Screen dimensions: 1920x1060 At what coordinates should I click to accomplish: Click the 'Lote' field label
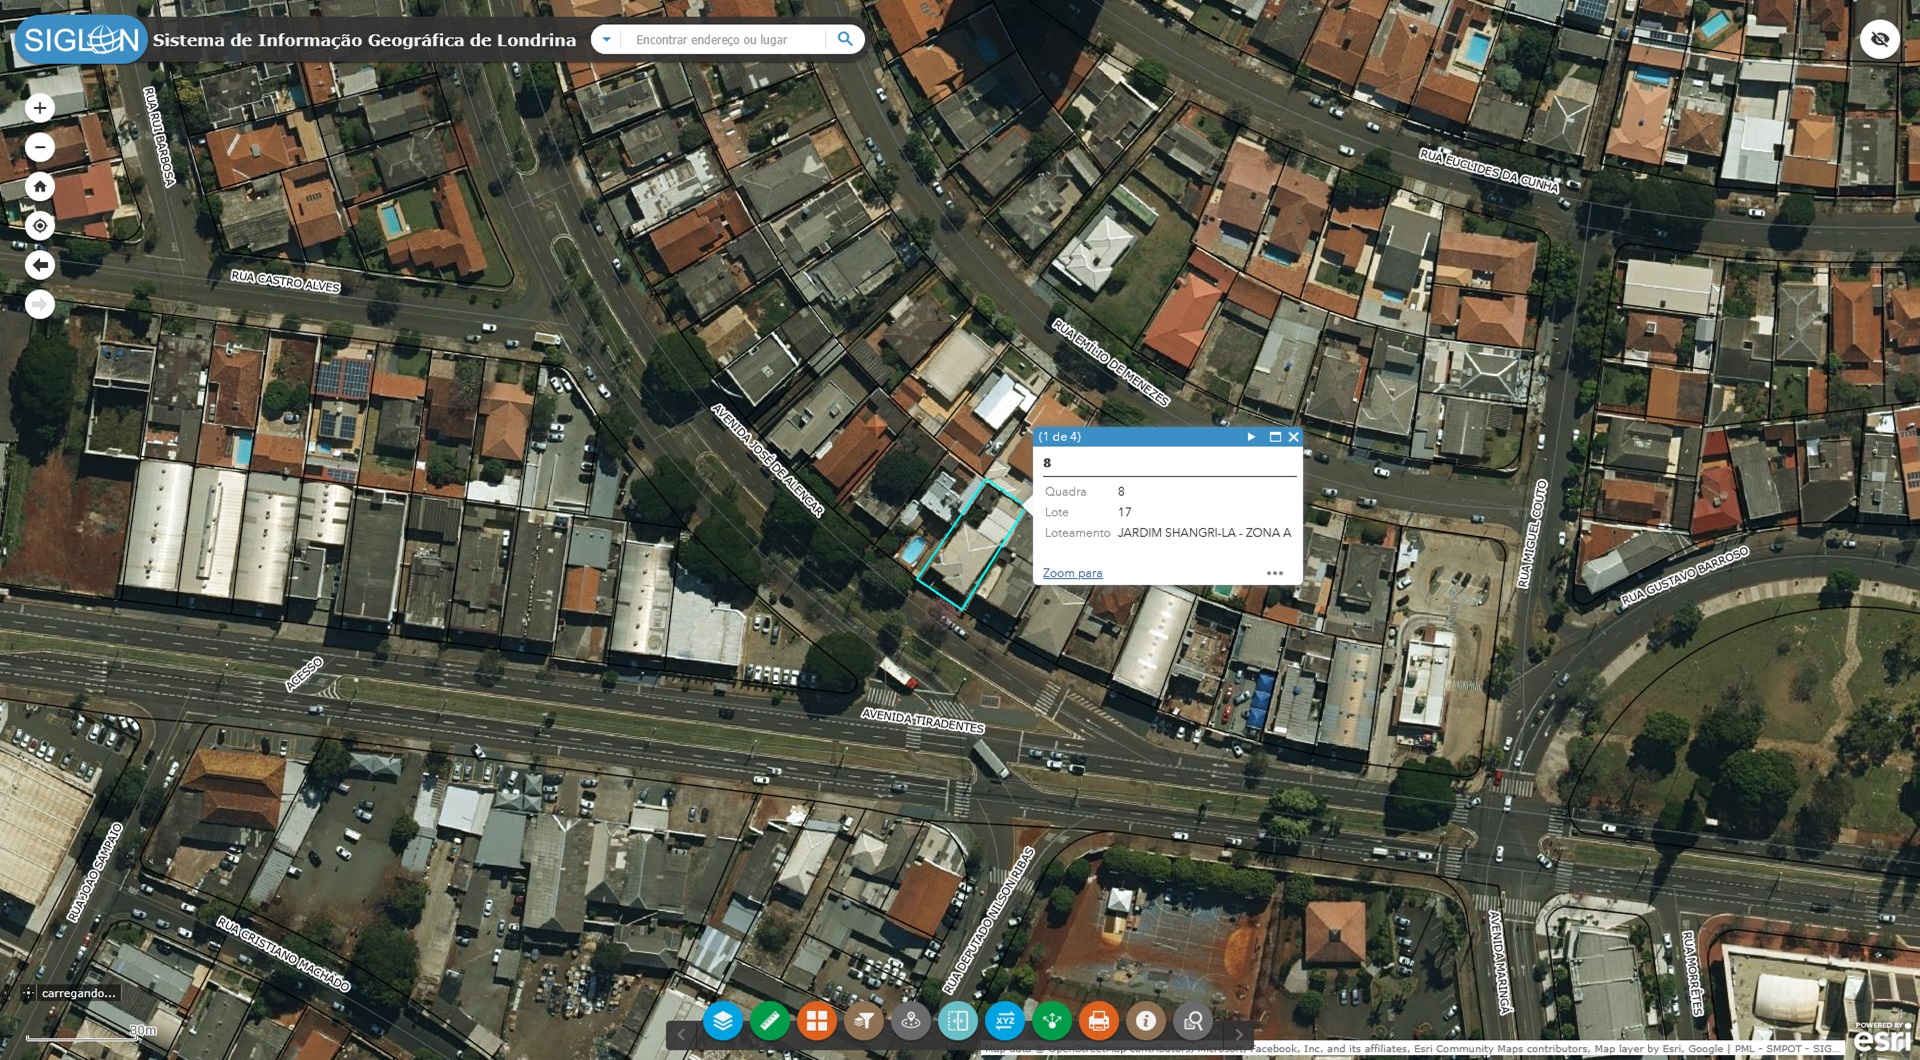tap(1056, 512)
